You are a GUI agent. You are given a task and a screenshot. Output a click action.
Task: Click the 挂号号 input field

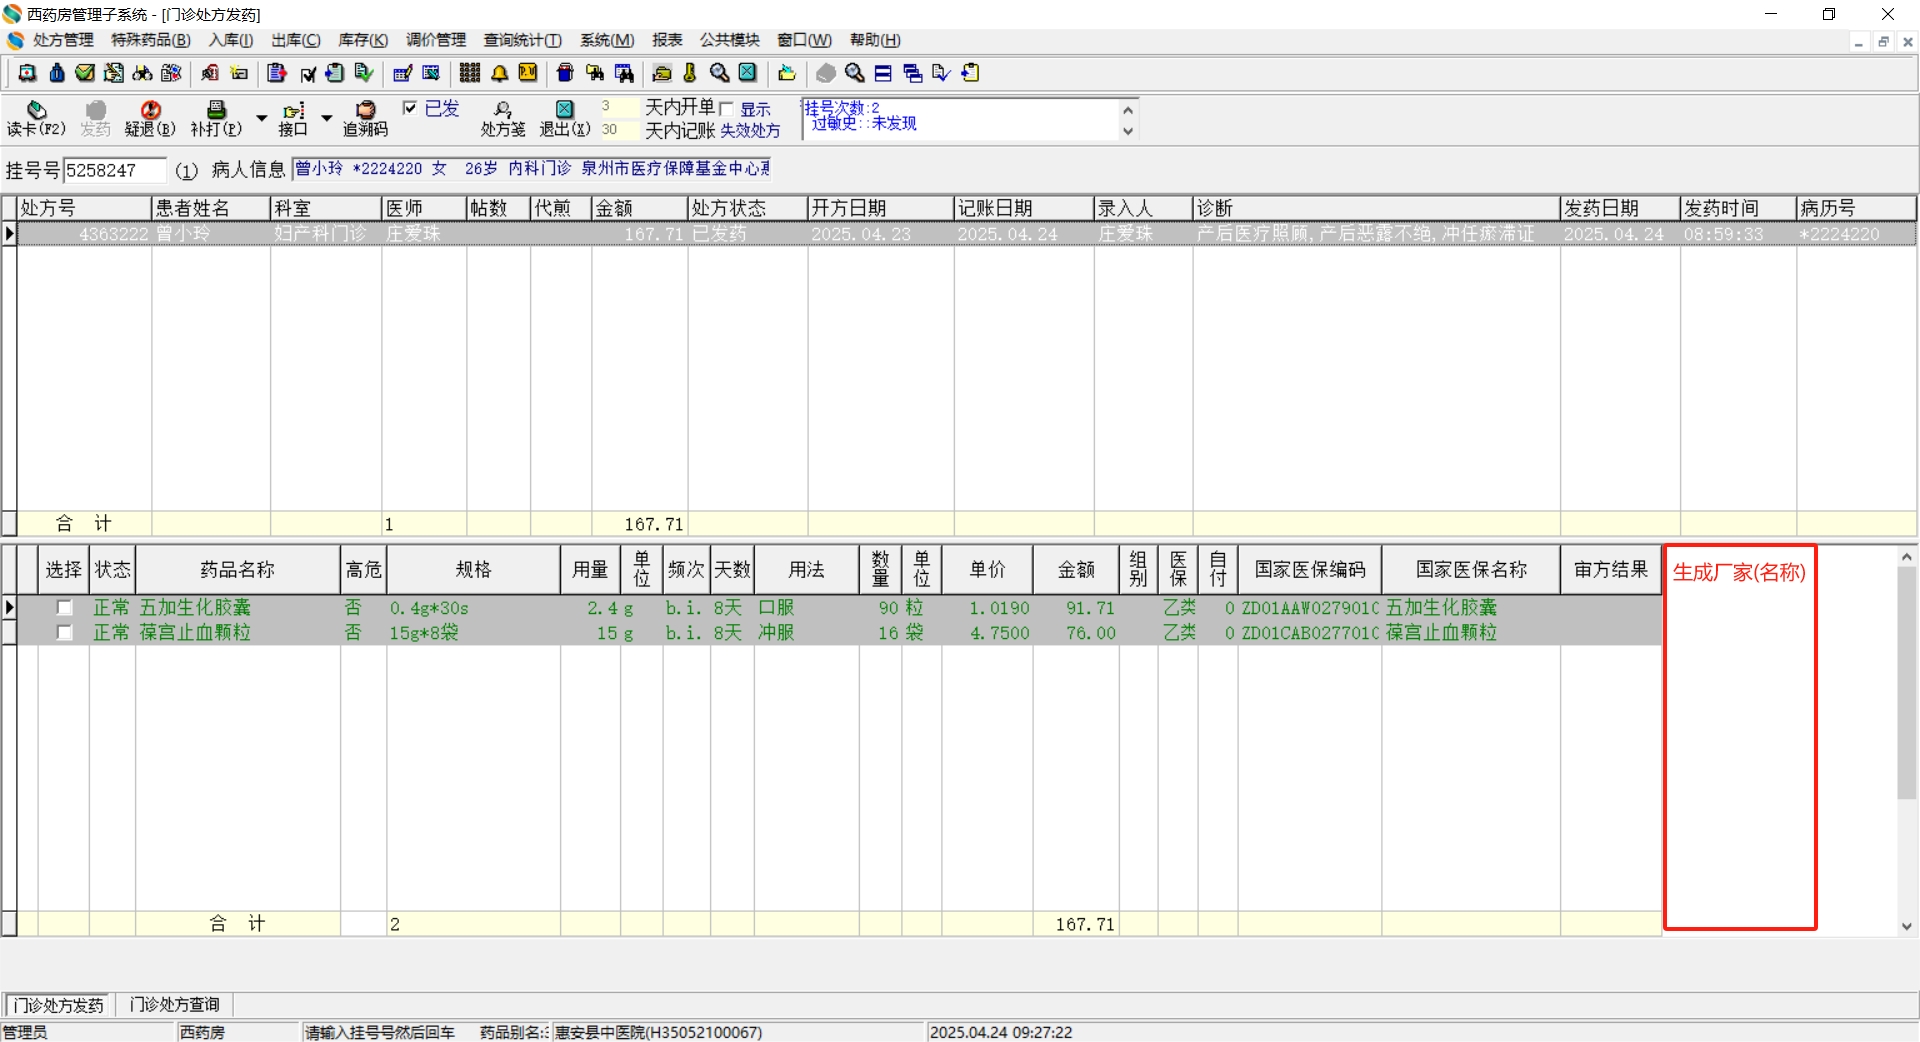114,171
